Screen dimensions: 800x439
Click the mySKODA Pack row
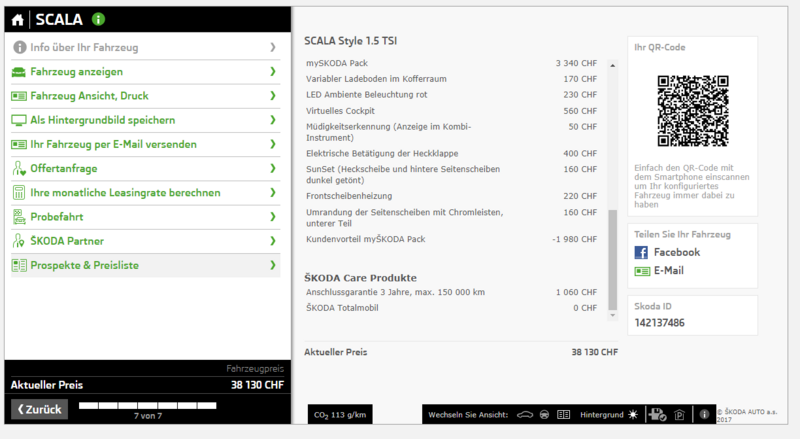(x=452, y=63)
